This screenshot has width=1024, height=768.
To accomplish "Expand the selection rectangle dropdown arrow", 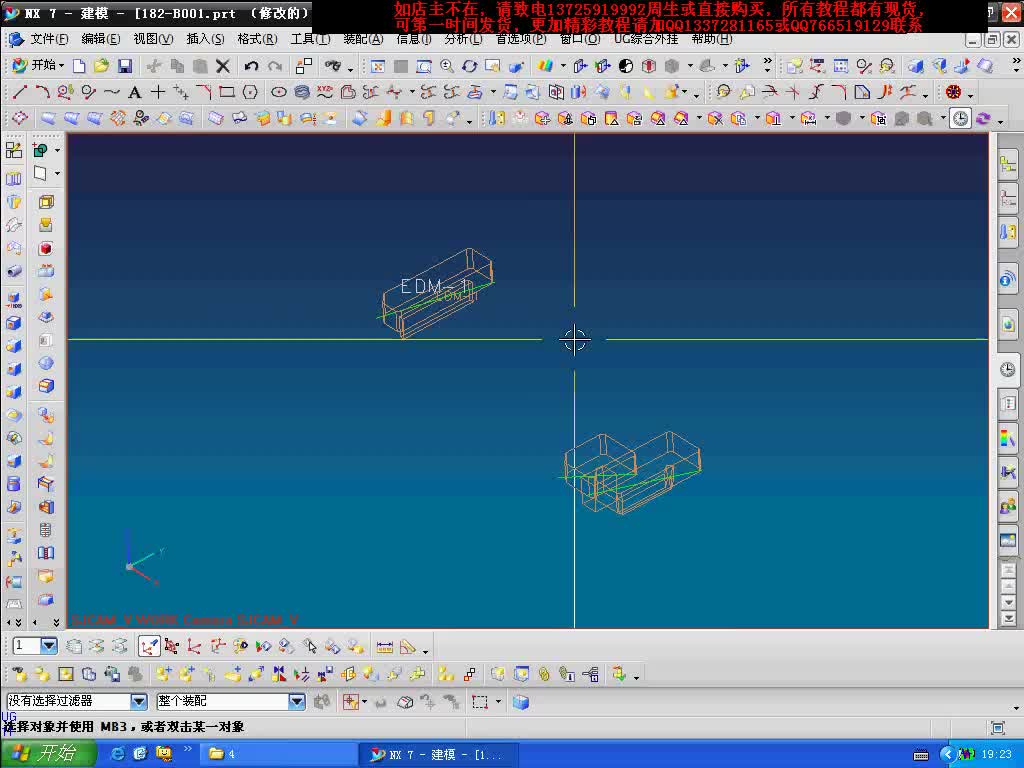I will [x=498, y=702].
